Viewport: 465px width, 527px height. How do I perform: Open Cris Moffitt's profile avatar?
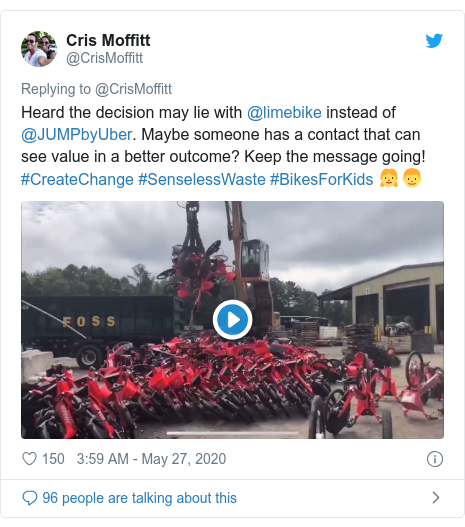39,49
